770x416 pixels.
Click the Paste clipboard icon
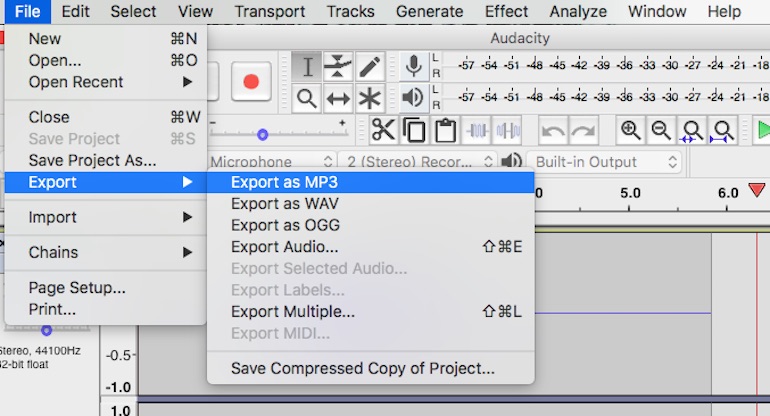coord(445,131)
